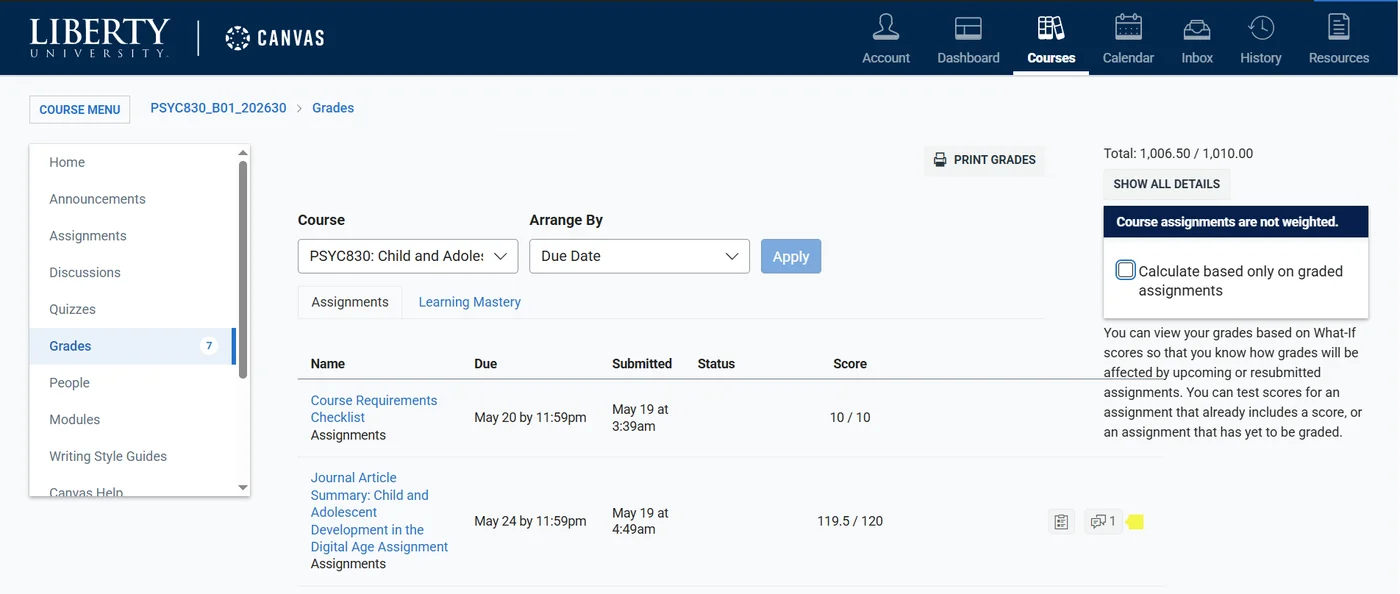Image resolution: width=1400 pixels, height=594 pixels.
Task: Open Journal Article Summary assignment link
Action: pos(379,512)
